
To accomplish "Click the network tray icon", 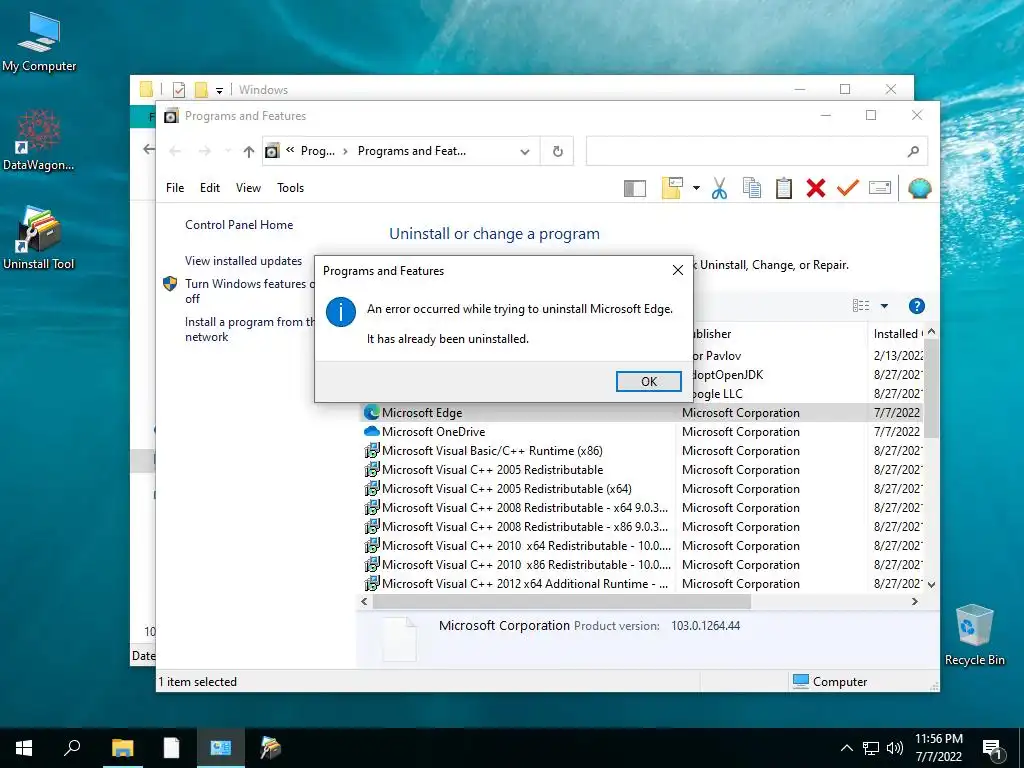I will pyautogui.click(x=871, y=748).
